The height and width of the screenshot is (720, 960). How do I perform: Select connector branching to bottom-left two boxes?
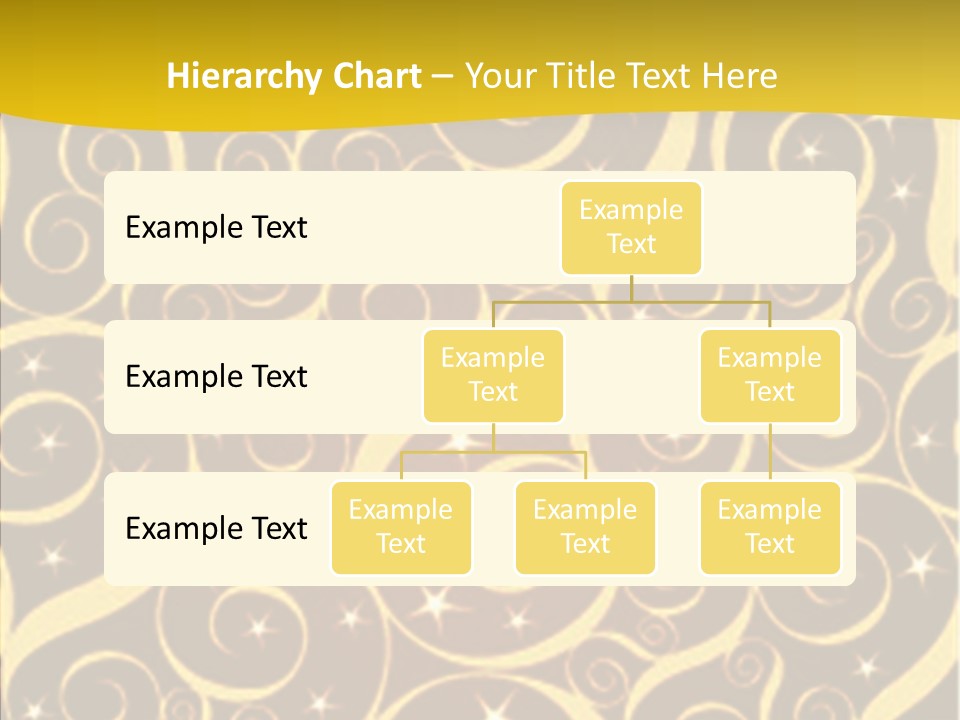click(x=493, y=452)
